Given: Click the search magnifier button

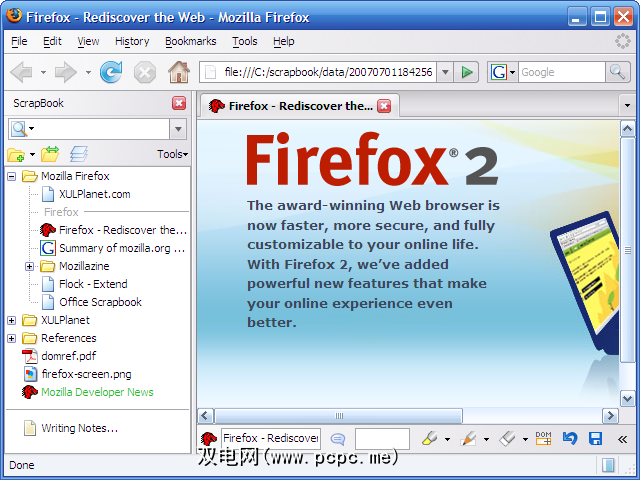Looking at the screenshot, I should [617, 72].
